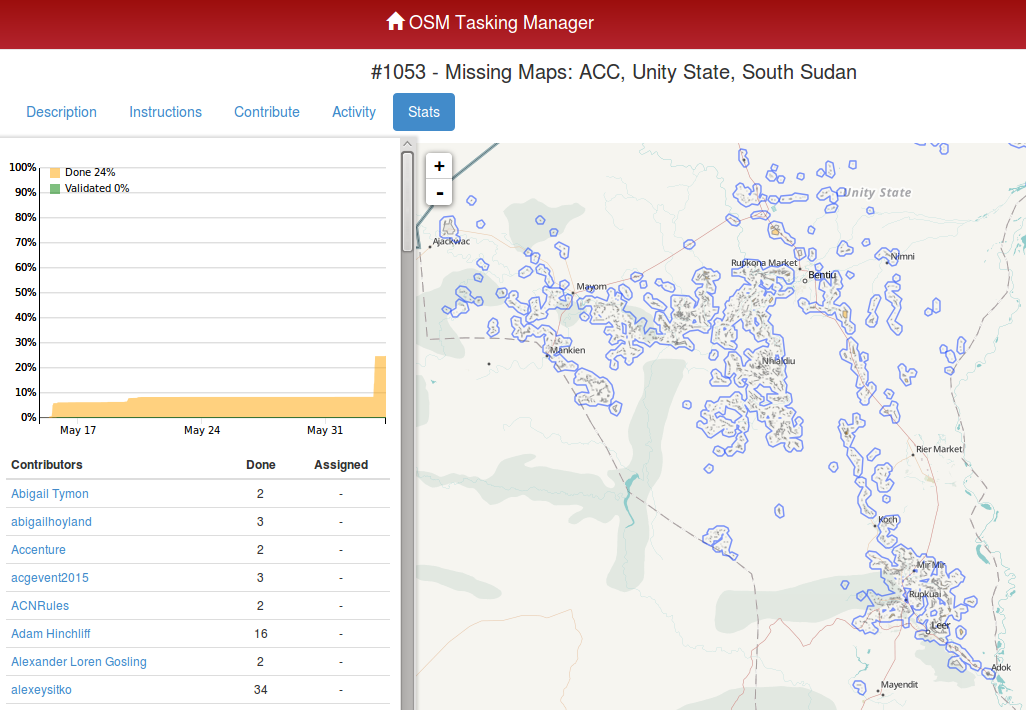This screenshot has width=1026, height=710.
Task: Open the Activity tab
Action: click(x=354, y=112)
